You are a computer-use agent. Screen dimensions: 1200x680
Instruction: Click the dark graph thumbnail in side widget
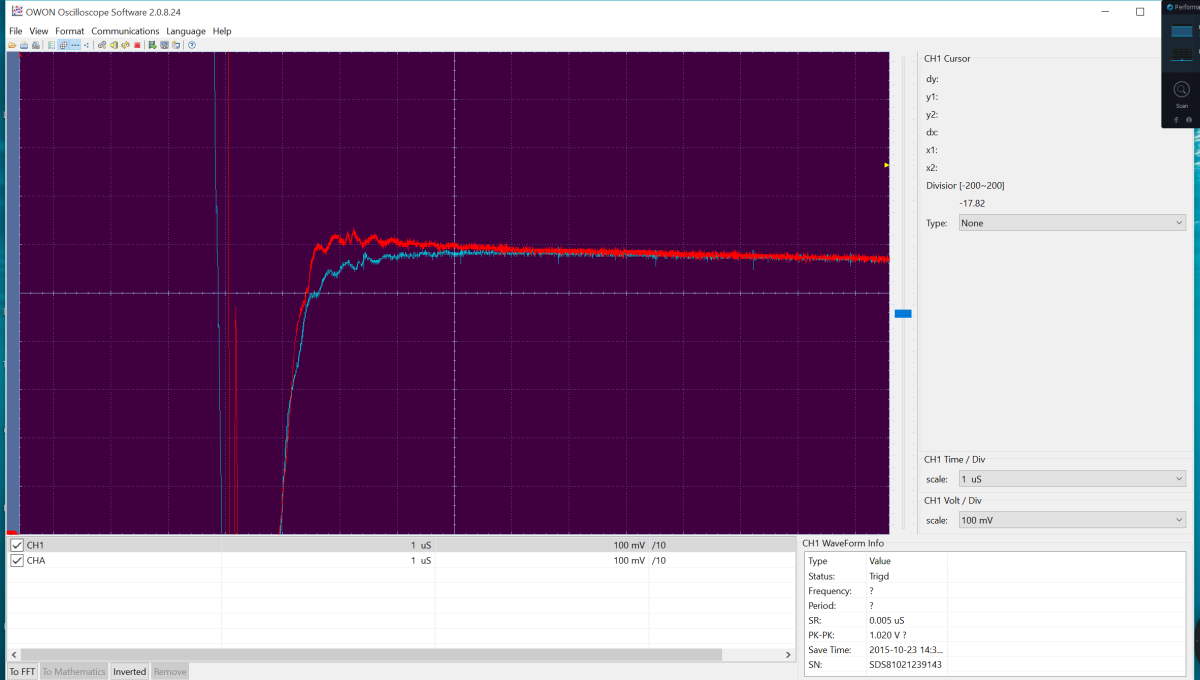[1181, 53]
